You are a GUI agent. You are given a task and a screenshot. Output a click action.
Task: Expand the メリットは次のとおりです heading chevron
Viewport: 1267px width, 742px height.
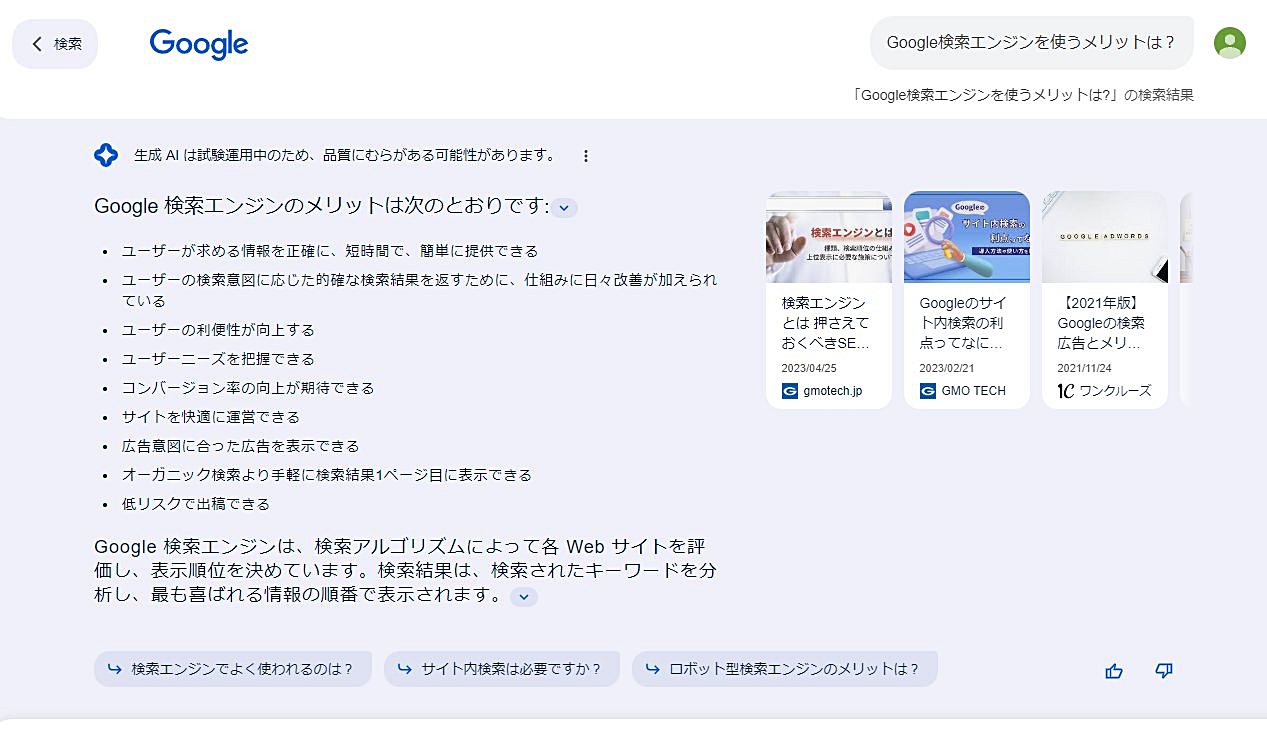pos(564,208)
